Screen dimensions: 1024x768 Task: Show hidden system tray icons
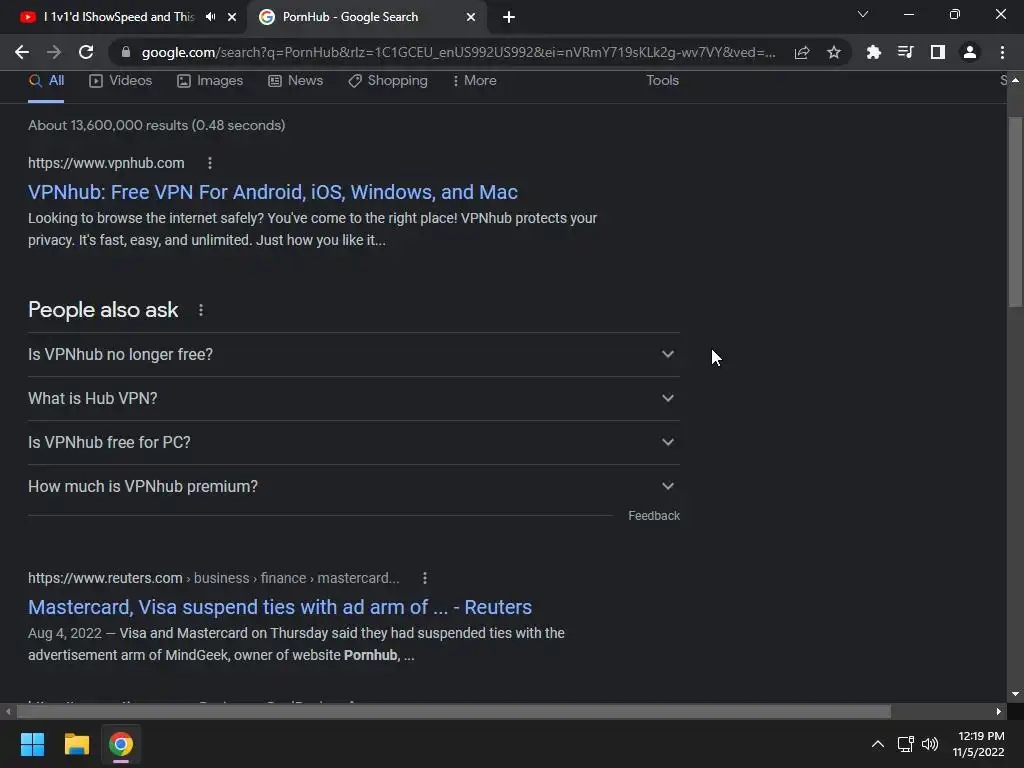878,744
